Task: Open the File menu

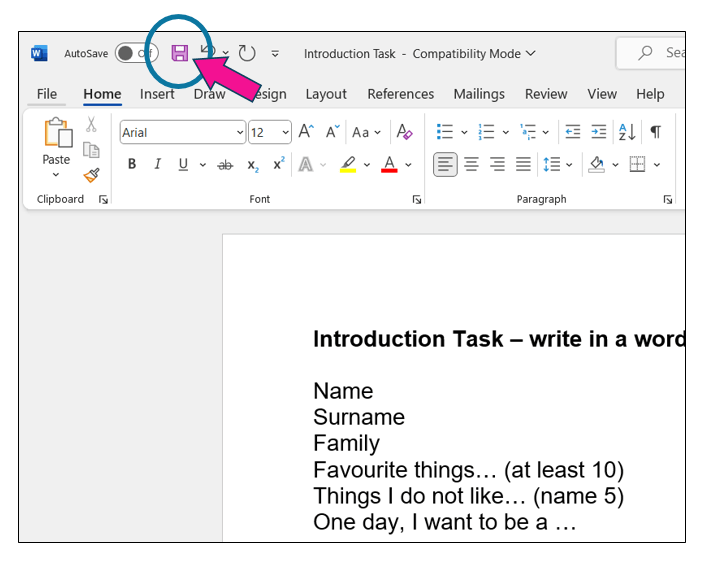Action: point(47,94)
